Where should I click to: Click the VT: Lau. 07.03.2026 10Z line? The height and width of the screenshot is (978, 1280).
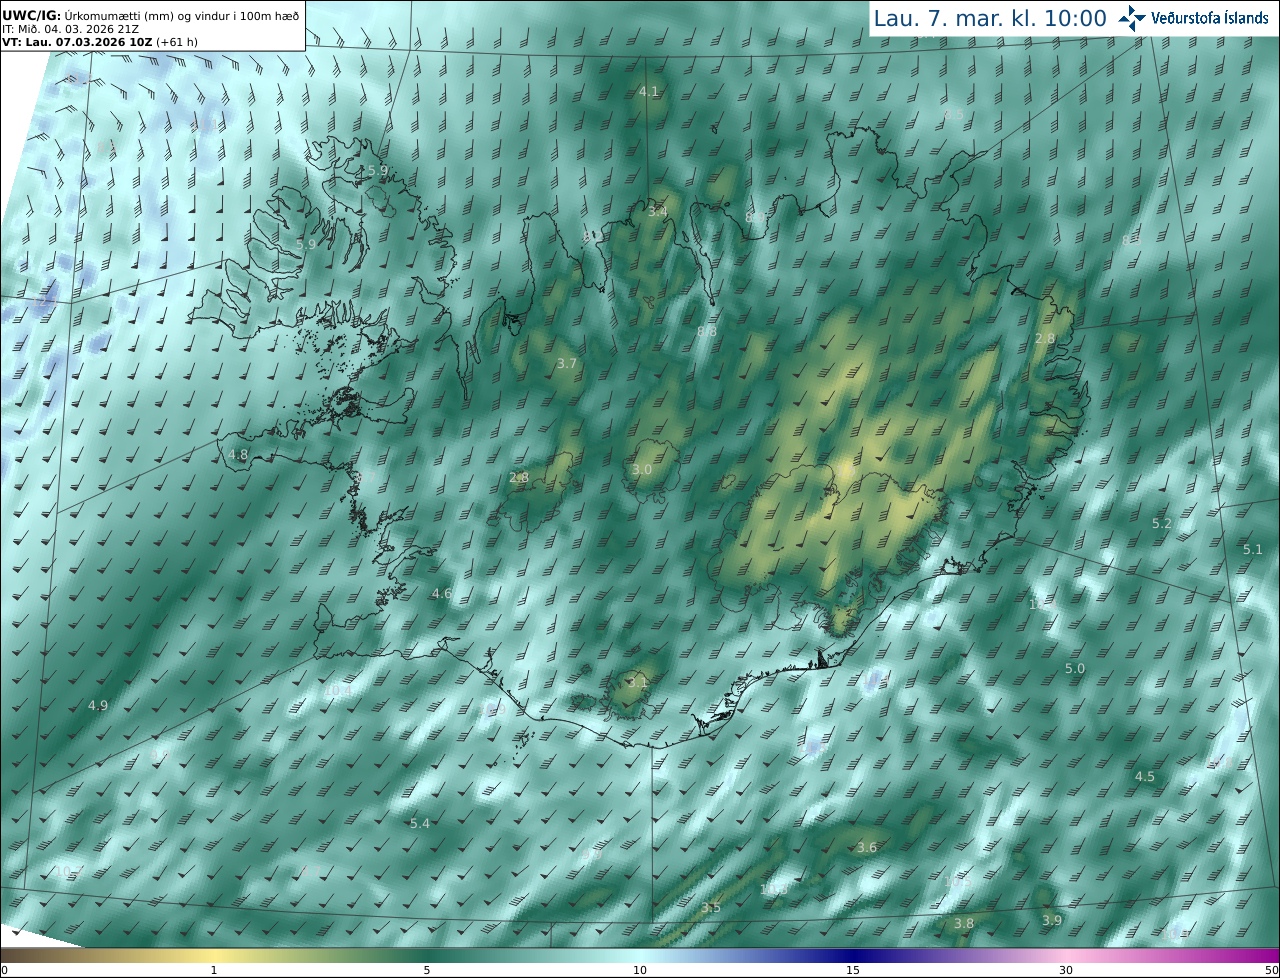coord(100,43)
